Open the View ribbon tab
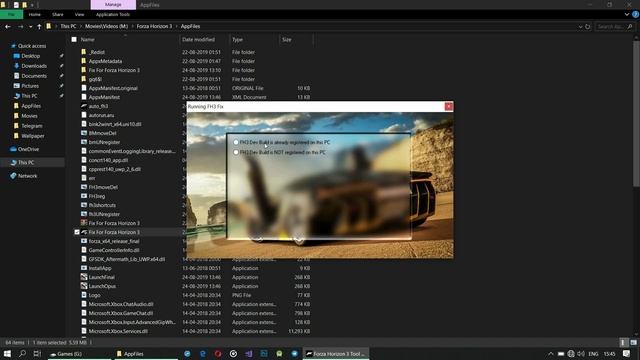The image size is (640, 360). [79, 14]
